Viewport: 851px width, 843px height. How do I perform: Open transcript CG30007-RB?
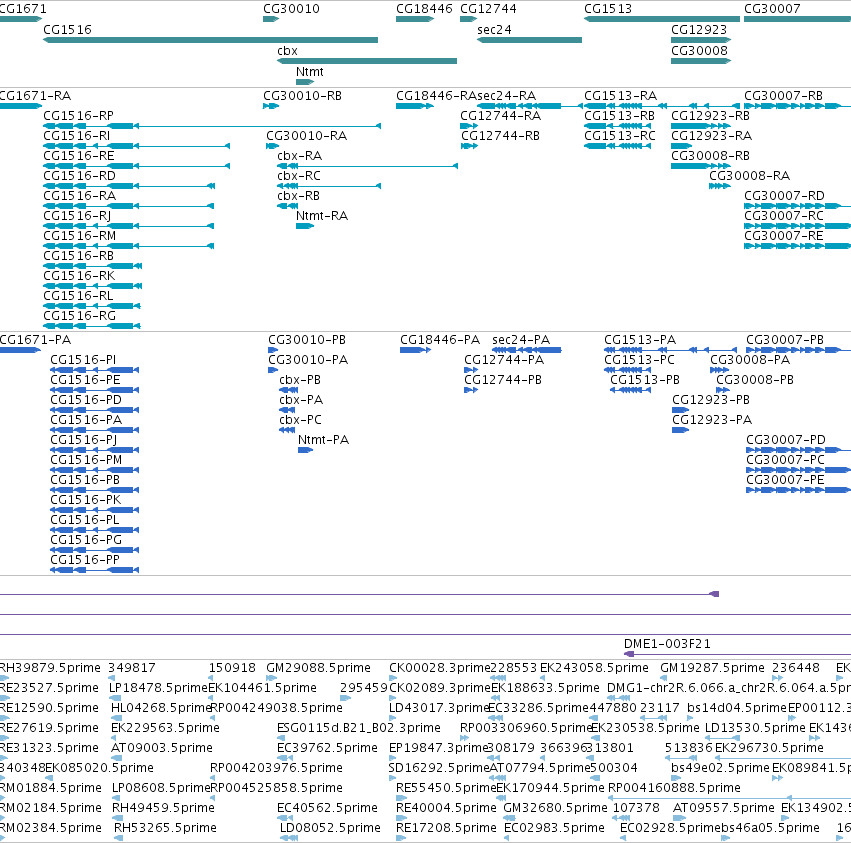[783, 96]
